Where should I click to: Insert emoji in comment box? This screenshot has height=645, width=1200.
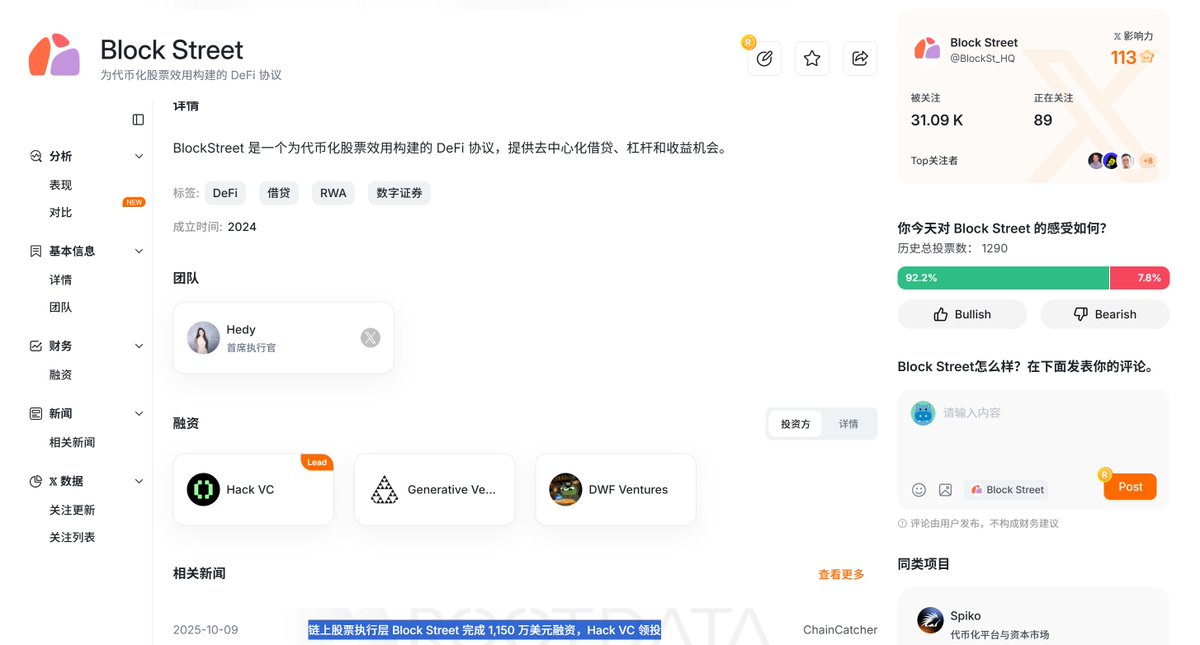pyautogui.click(x=919, y=489)
